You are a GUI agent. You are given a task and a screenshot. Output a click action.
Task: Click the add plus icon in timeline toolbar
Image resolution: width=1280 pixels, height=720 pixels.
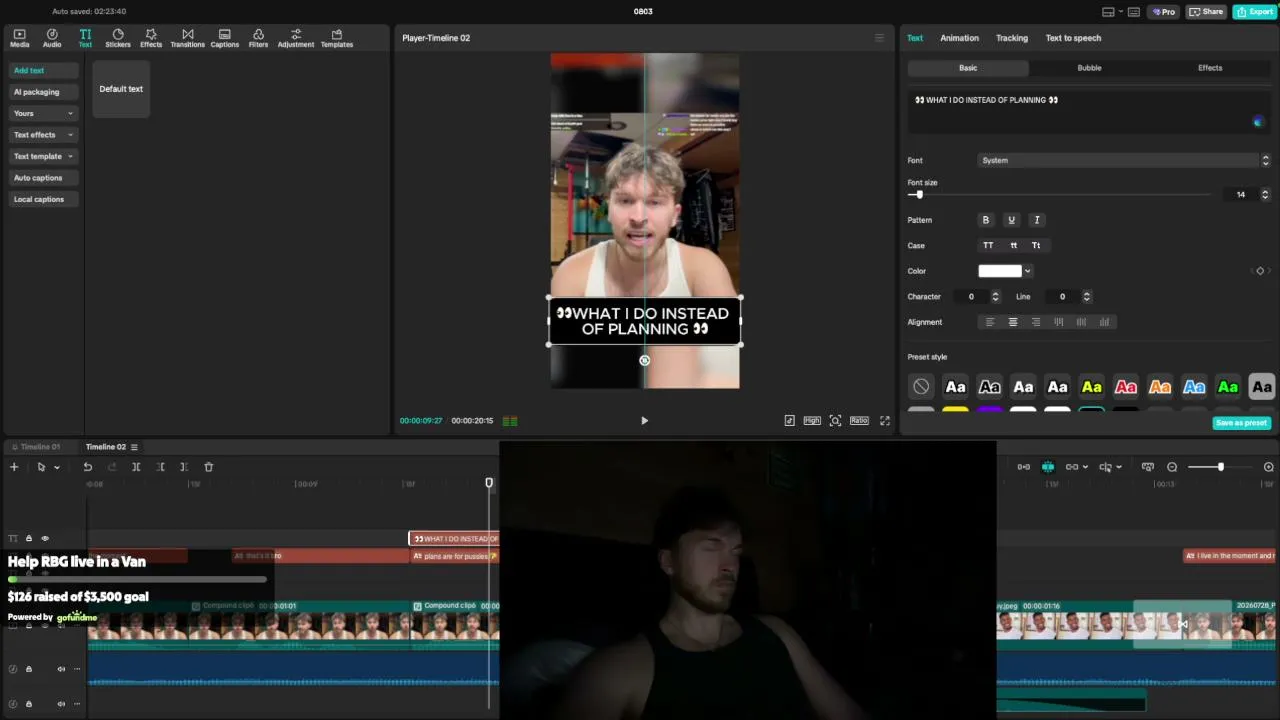click(14, 467)
